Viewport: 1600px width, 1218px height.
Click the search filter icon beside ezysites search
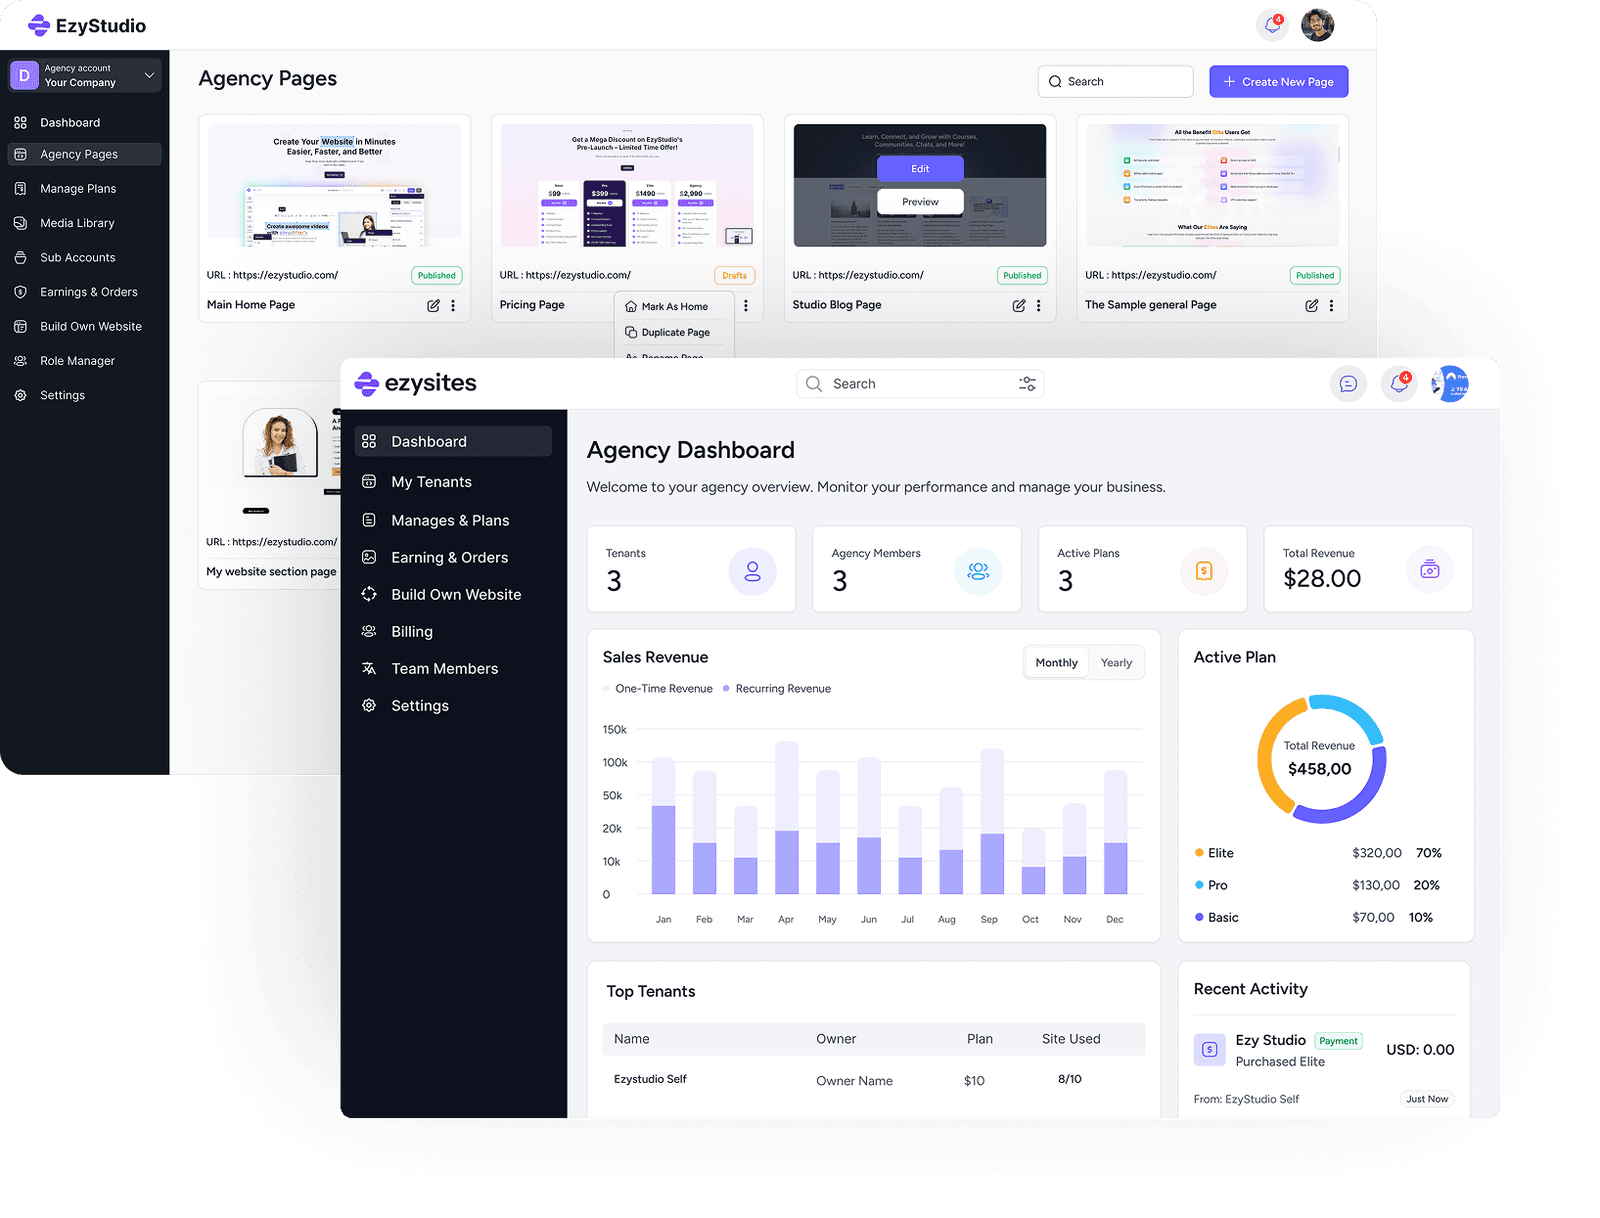click(x=1027, y=383)
